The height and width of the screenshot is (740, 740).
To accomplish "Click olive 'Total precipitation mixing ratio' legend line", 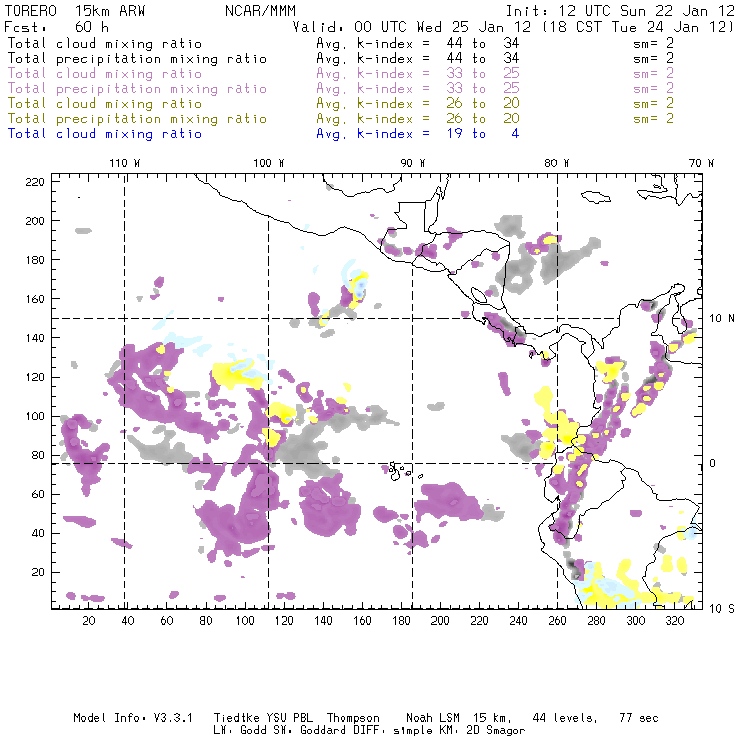I will point(137,118).
